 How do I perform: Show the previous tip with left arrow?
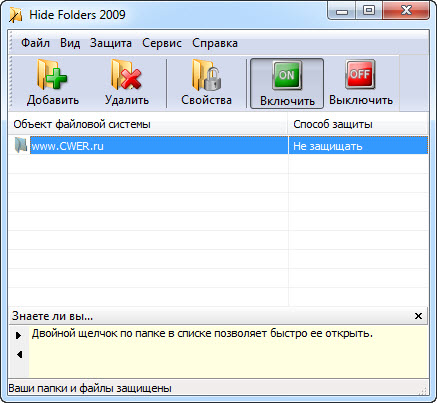19,354
